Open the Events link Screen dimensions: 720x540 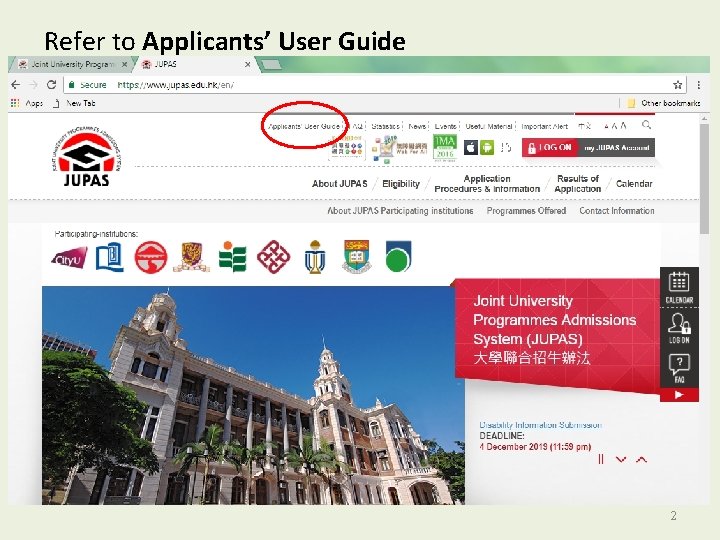445,126
